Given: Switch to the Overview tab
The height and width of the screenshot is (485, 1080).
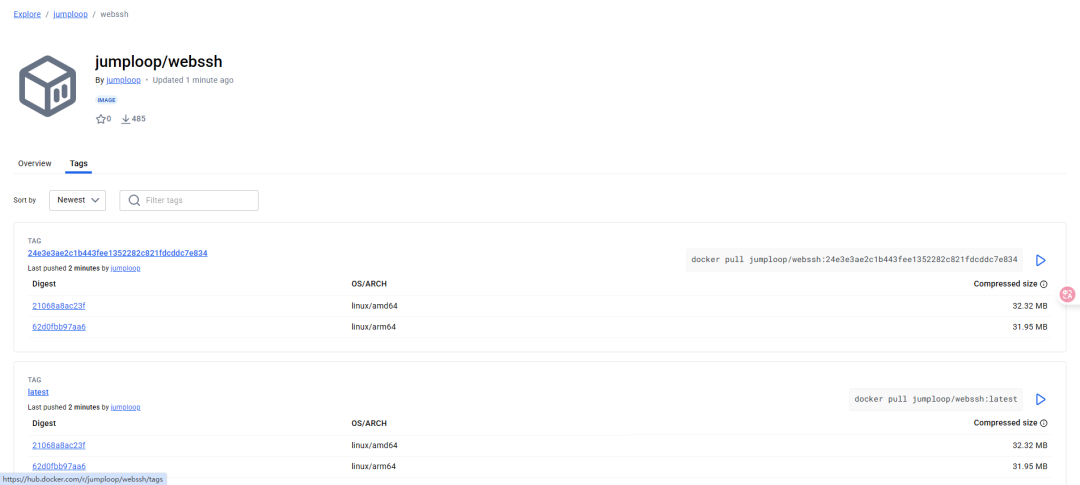Looking at the screenshot, I should click(35, 163).
